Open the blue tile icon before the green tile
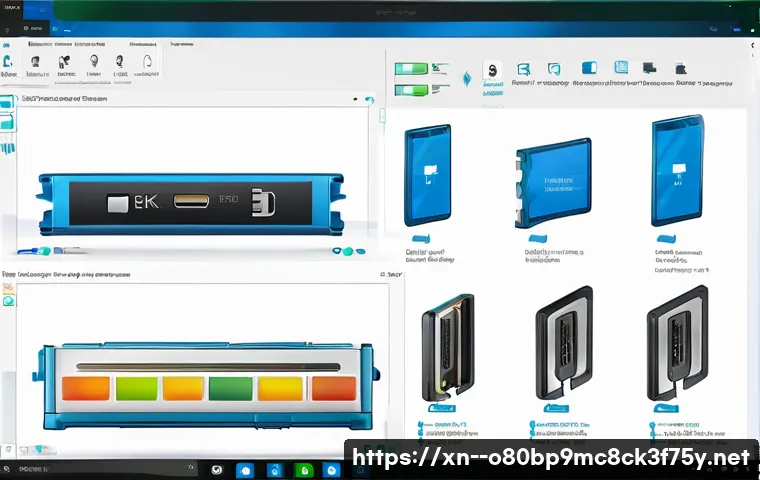Viewport: 760px width, 480px height. point(275,470)
